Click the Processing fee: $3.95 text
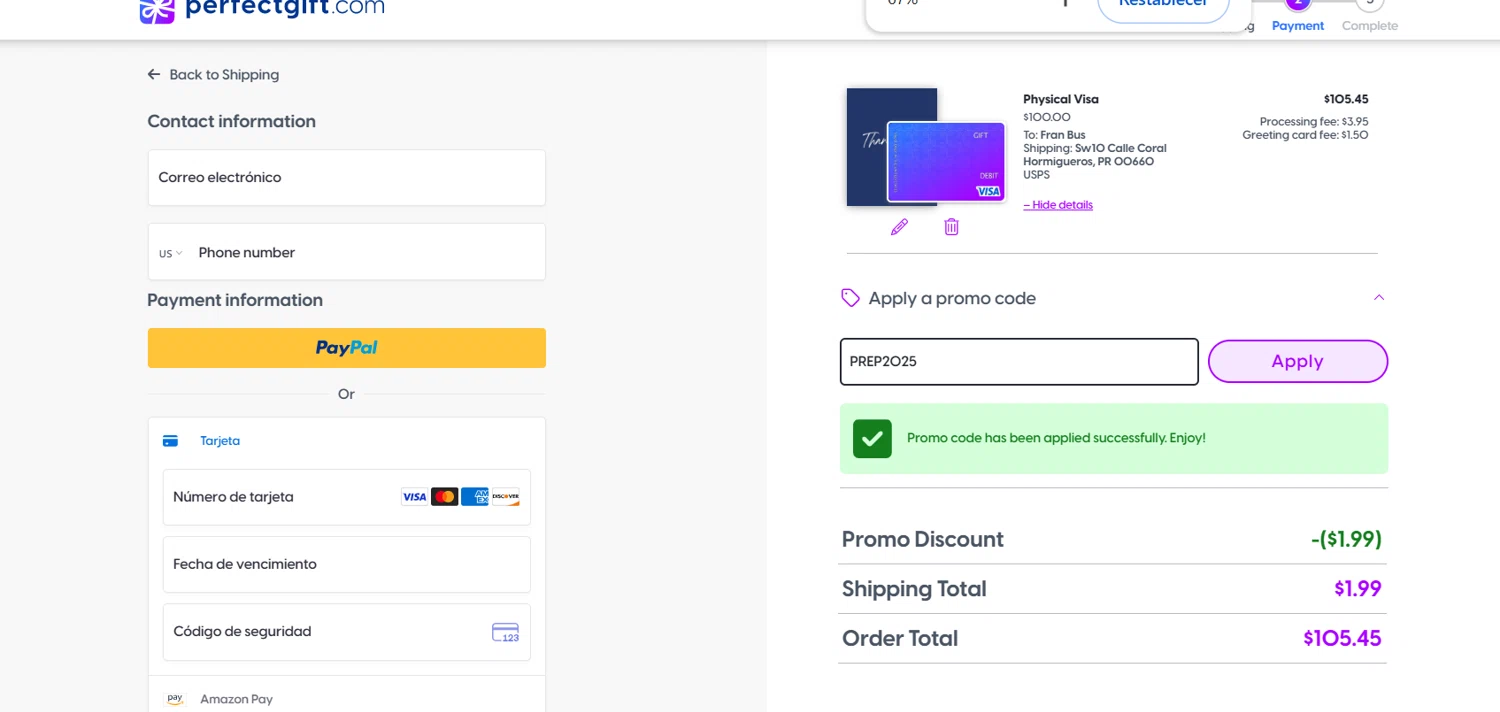 click(1314, 122)
